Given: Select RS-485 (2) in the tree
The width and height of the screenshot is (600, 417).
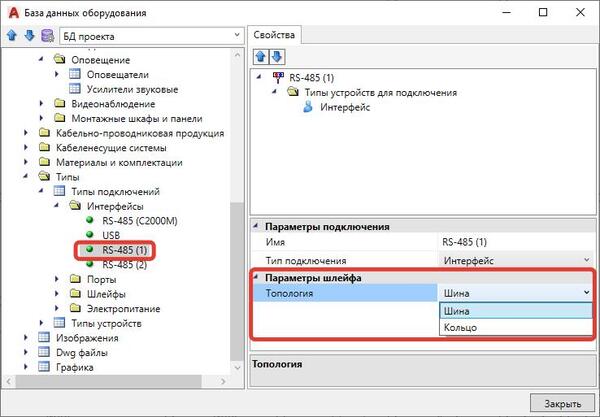Looking at the screenshot, I should [124, 265].
